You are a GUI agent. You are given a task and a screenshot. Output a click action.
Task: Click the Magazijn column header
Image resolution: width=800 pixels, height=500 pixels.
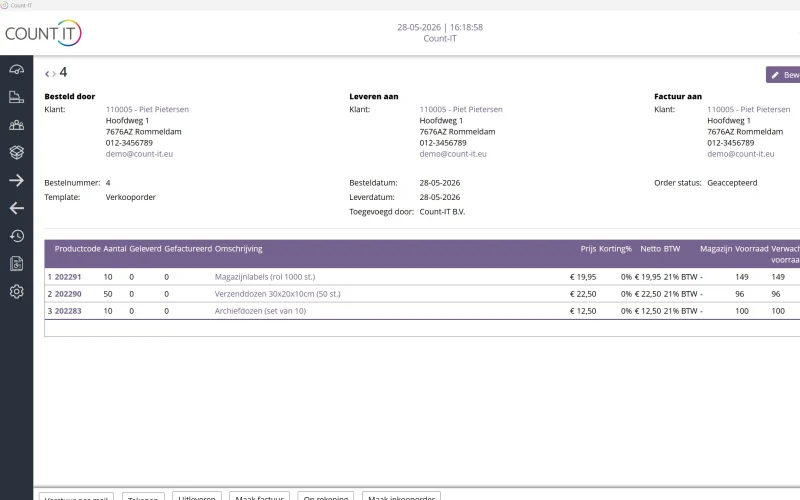click(716, 248)
